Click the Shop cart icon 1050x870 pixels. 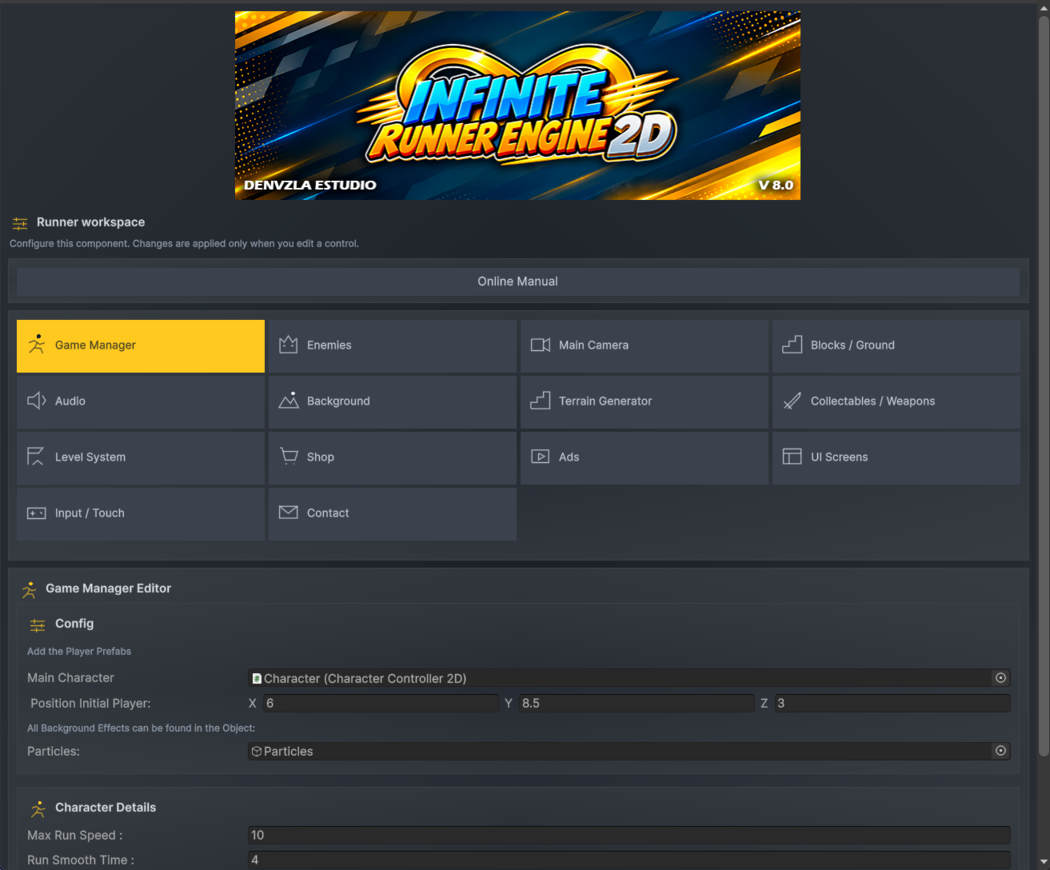click(x=289, y=456)
